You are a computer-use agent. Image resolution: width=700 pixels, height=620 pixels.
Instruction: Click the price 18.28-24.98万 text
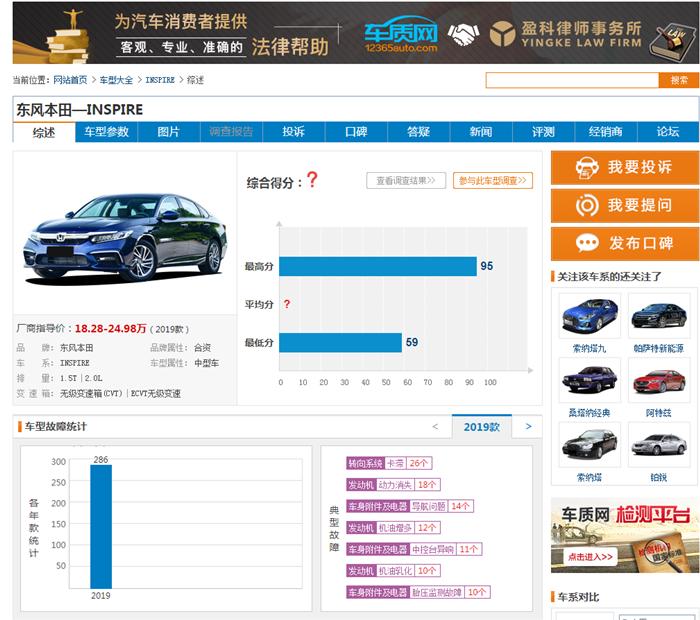[110, 329]
